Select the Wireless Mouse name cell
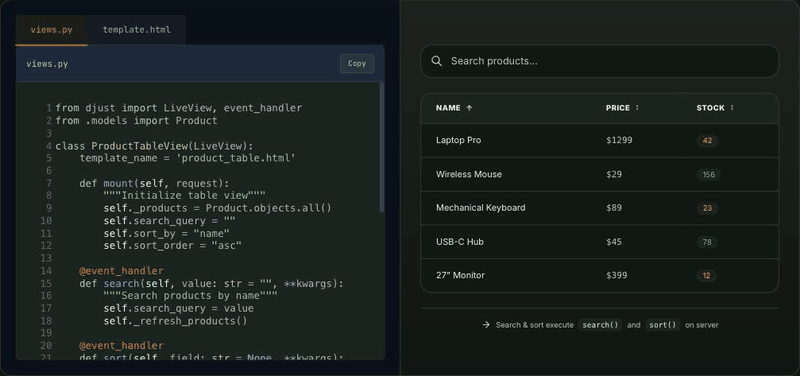Viewport: 800px width, 376px height. tap(469, 174)
